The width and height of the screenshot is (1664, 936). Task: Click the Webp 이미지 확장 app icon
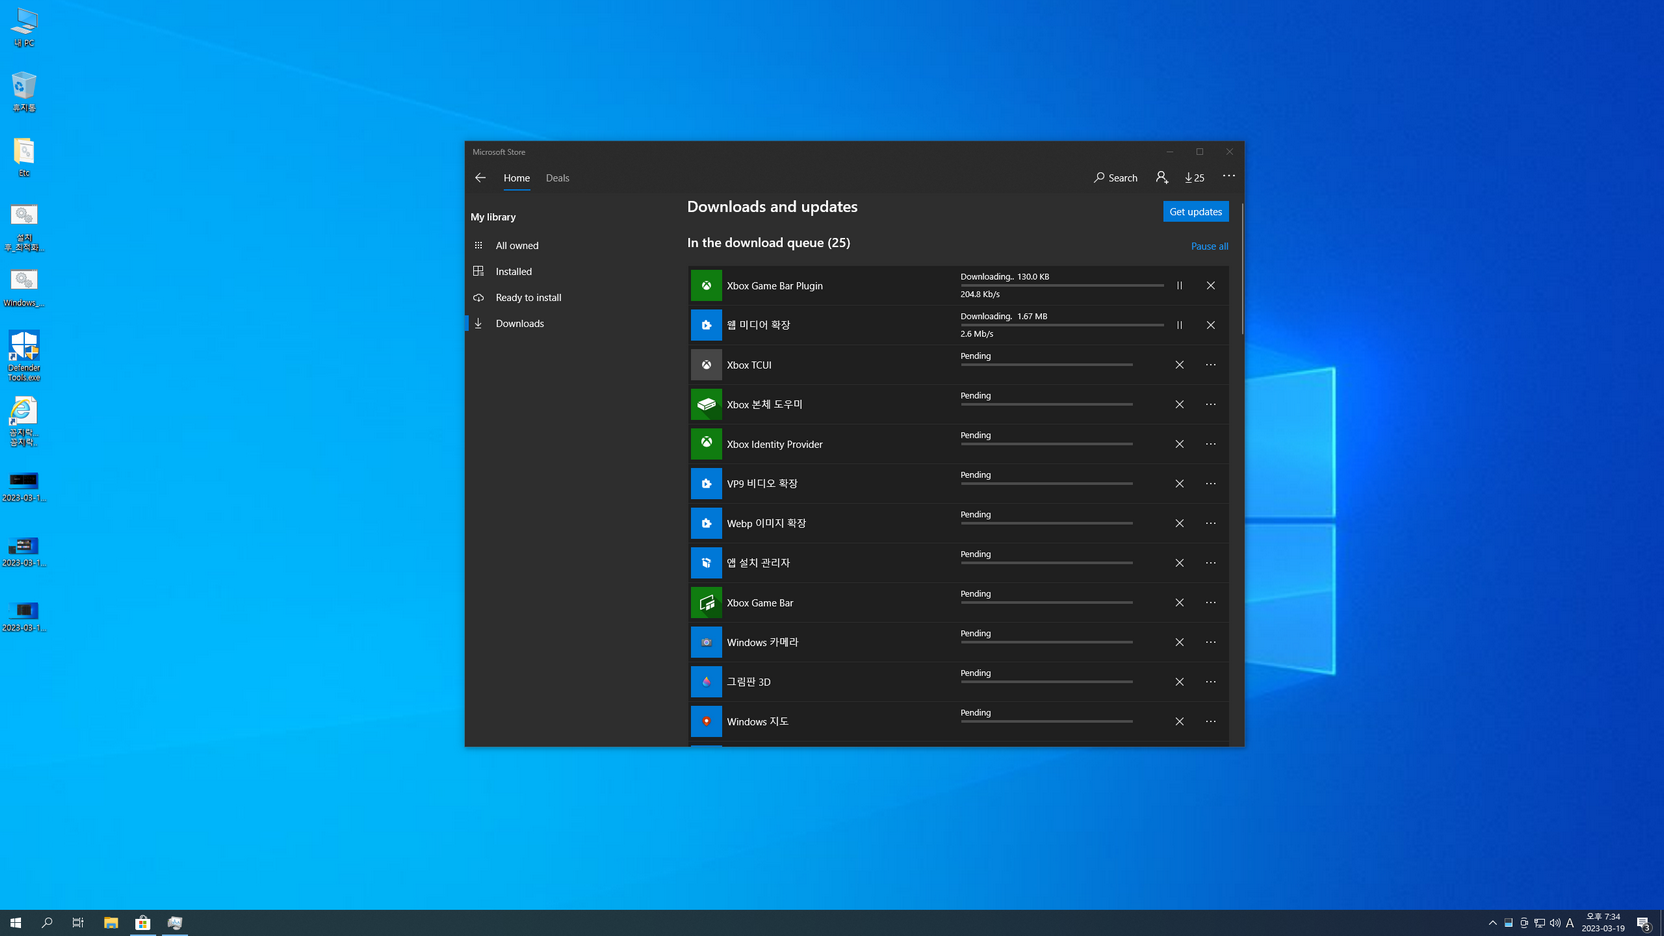[x=706, y=523]
